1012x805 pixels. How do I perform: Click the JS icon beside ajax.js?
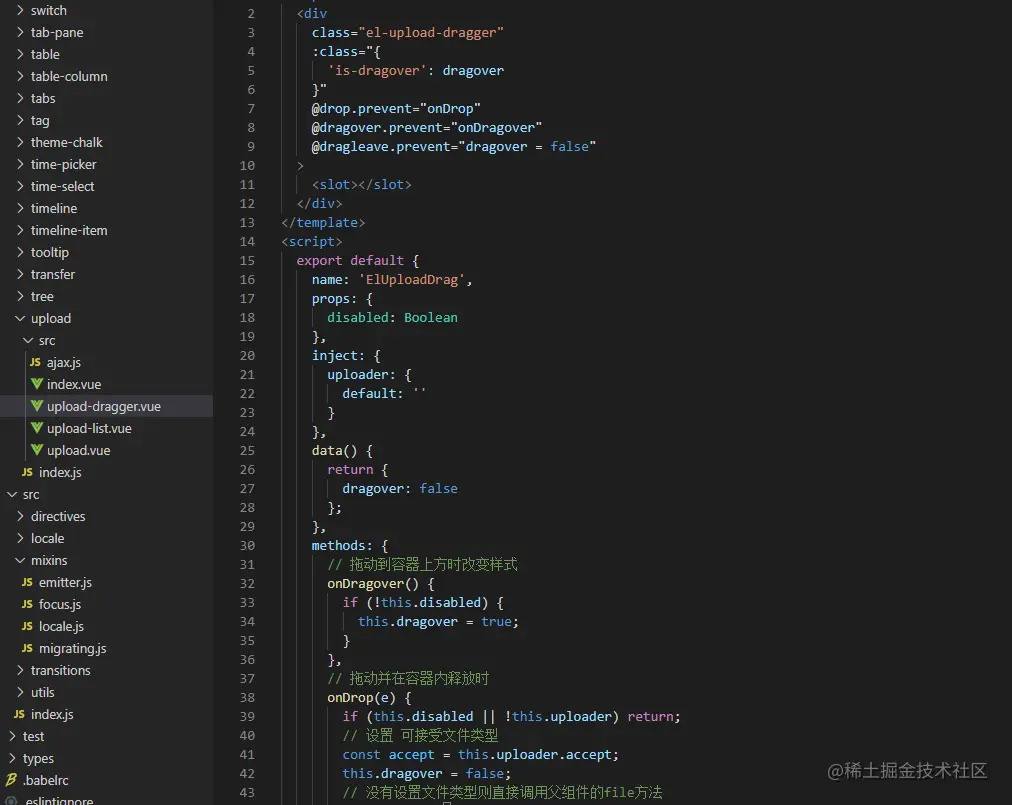tap(35, 362)
